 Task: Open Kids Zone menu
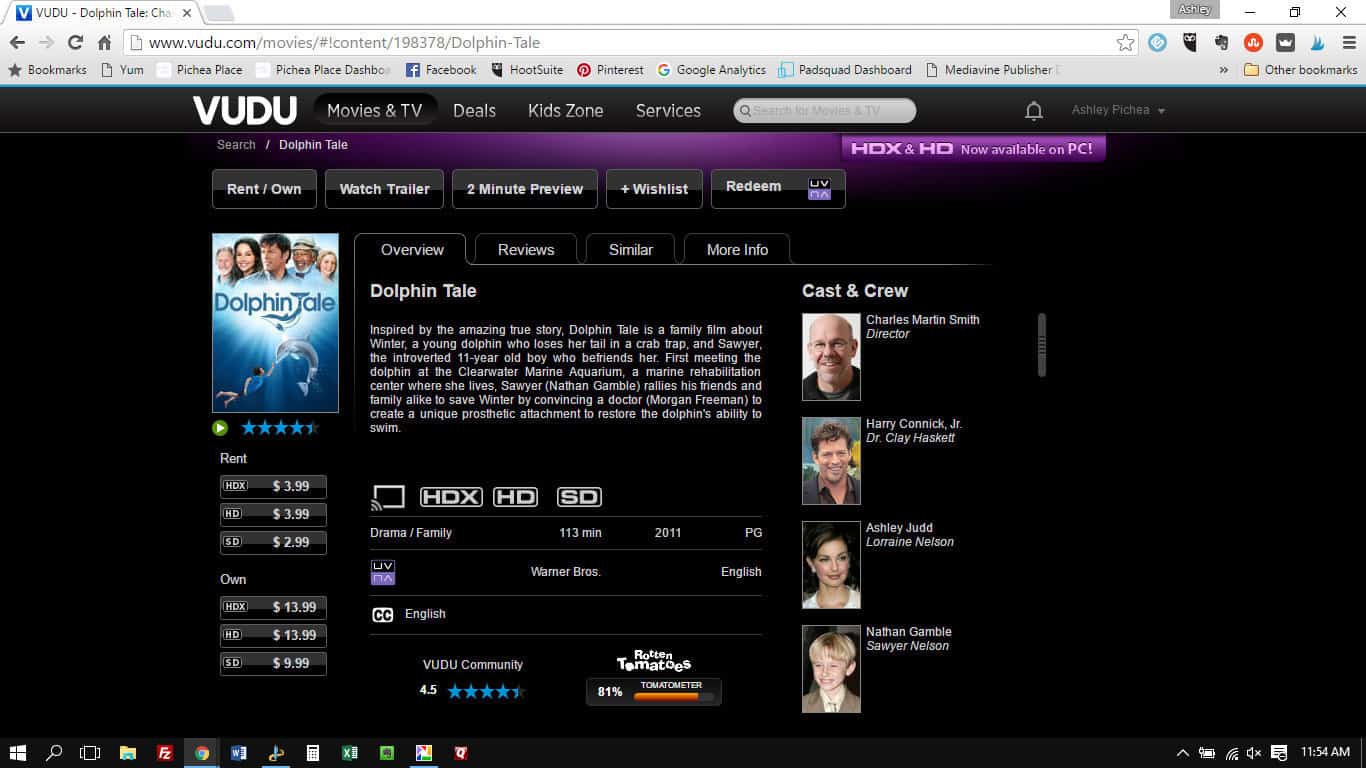click(565, 110)
